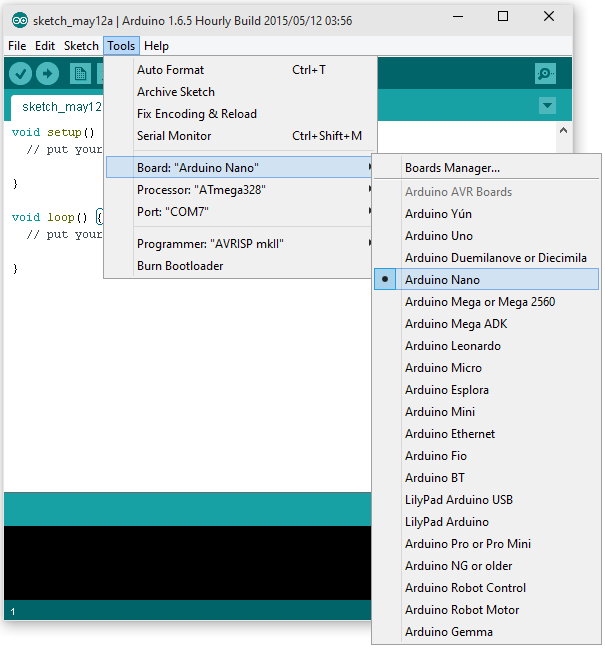
Task: Click the New sketch document icon
Action: click(80, 73)
